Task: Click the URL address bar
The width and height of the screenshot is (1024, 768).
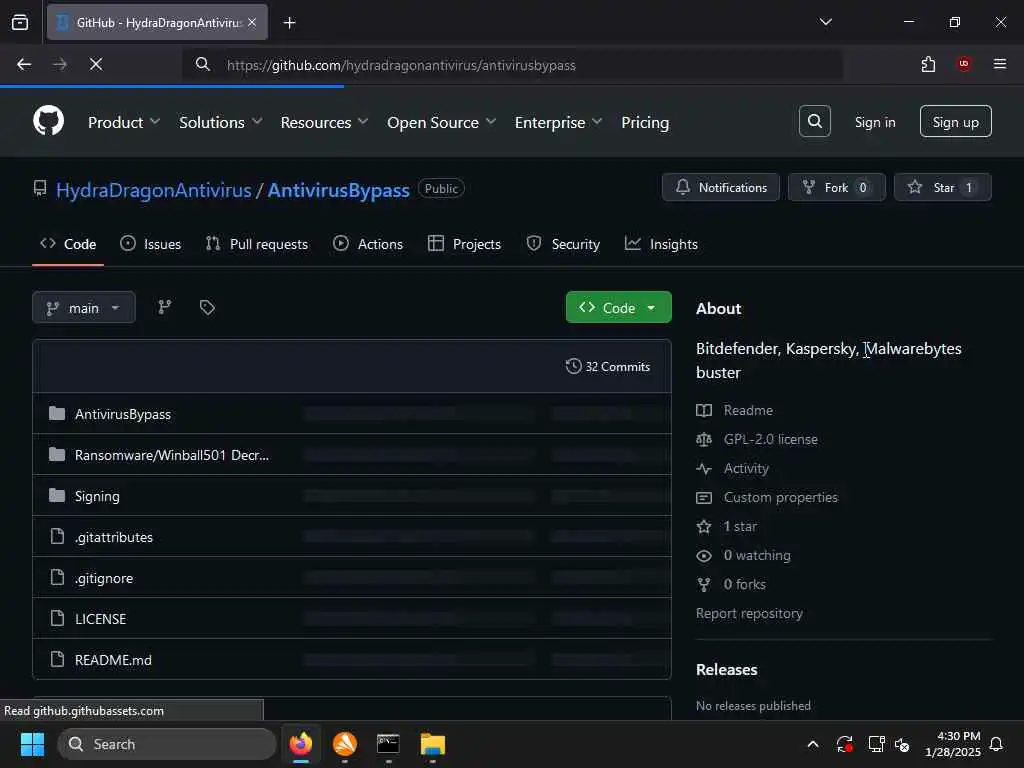Action: pyautogui.click(x=512, y=65)
